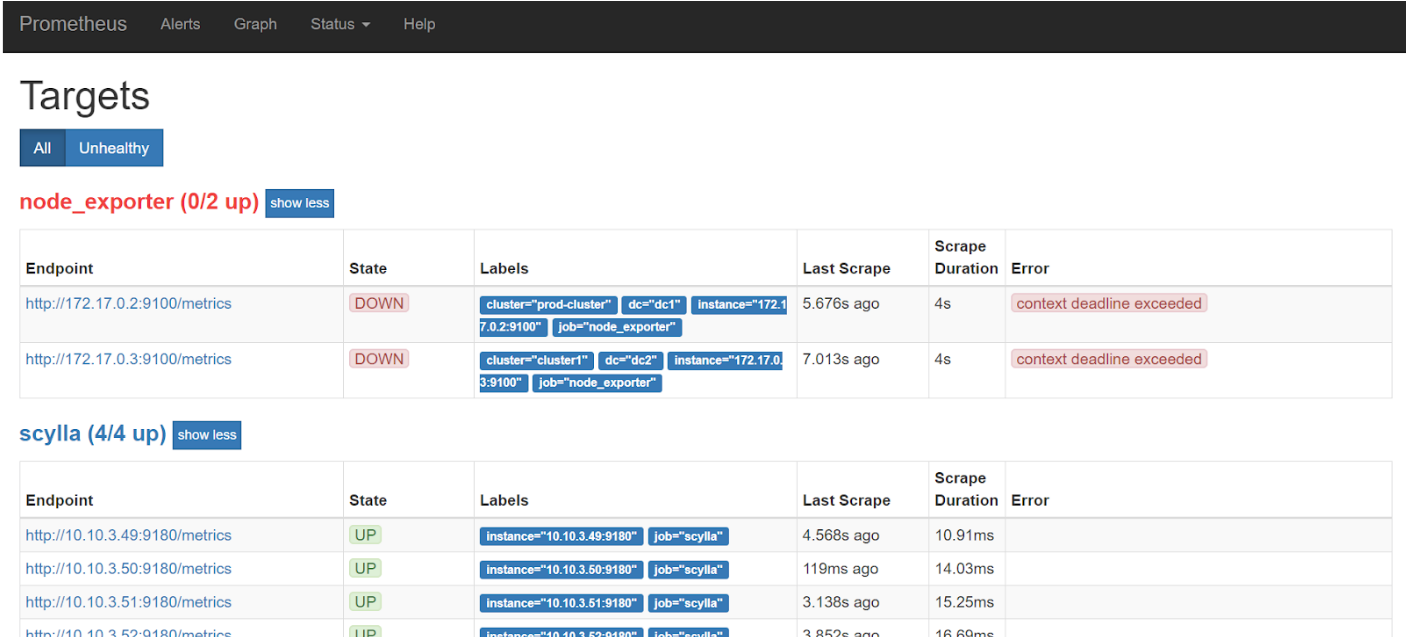
Task: Click the dc="dc2" label badge
Action: pyautogui.click(x=630, y=360)
